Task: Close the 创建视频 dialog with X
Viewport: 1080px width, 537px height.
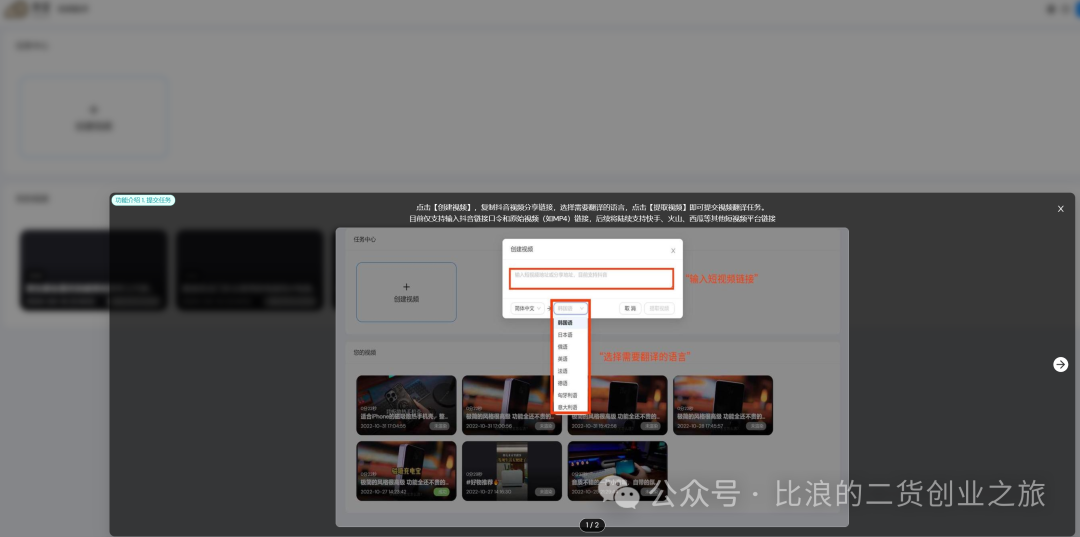Action: click(672, 251)
